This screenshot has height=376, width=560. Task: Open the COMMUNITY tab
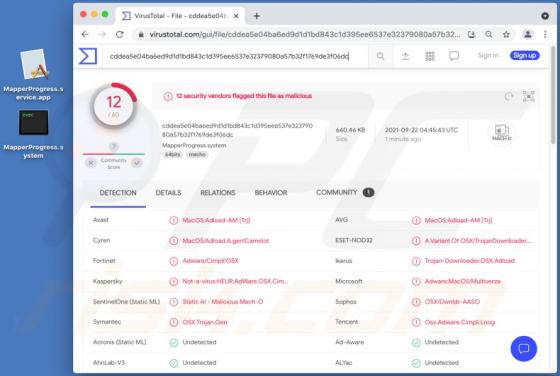point(345,192)
